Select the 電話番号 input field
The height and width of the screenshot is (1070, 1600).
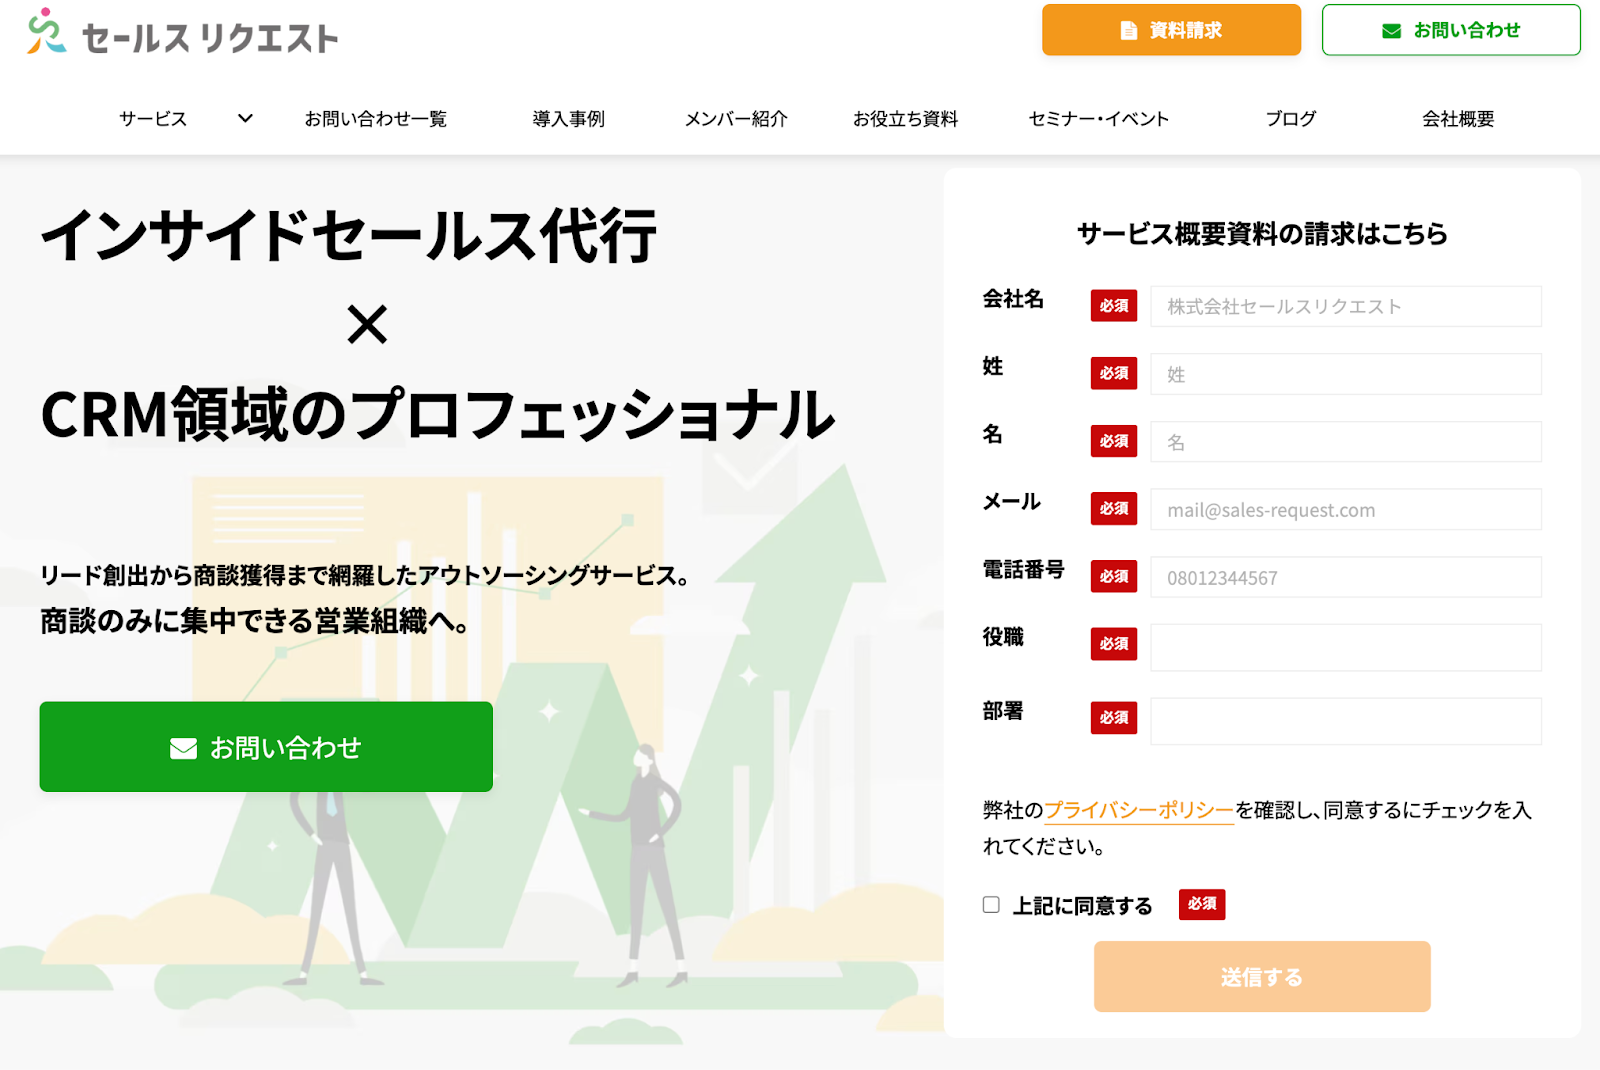coord(1345,578)
